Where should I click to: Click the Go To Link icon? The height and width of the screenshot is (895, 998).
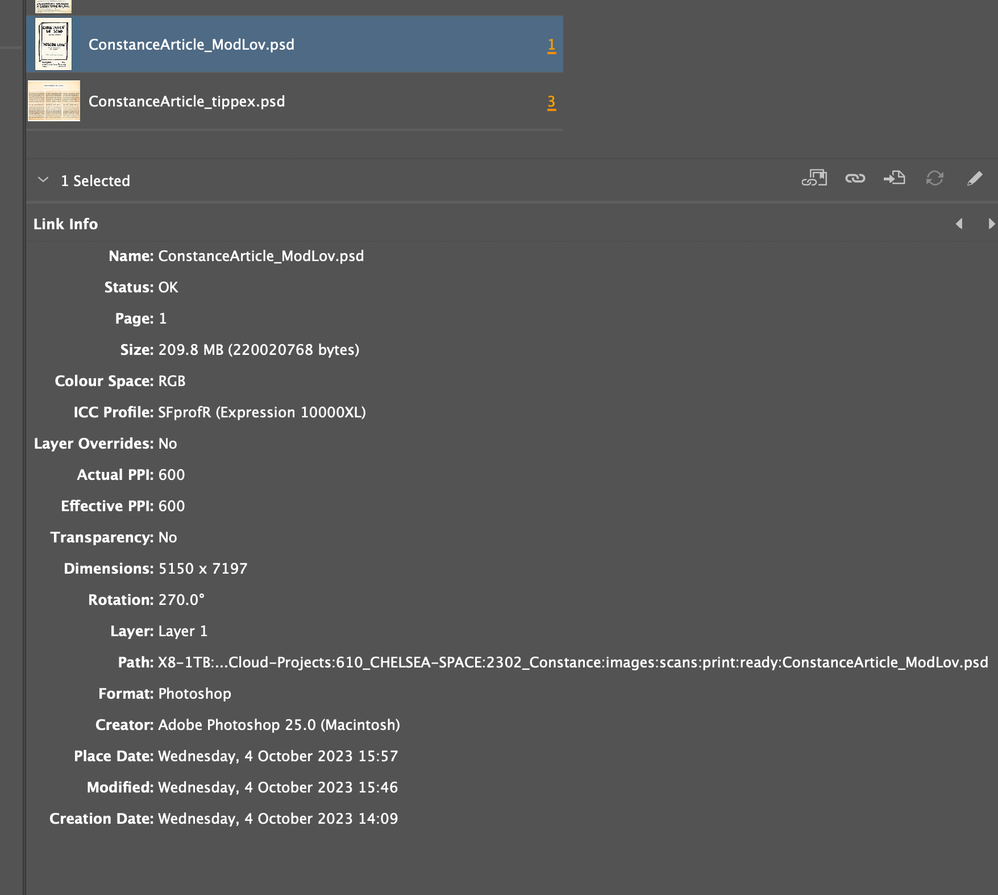coord(894,179)
